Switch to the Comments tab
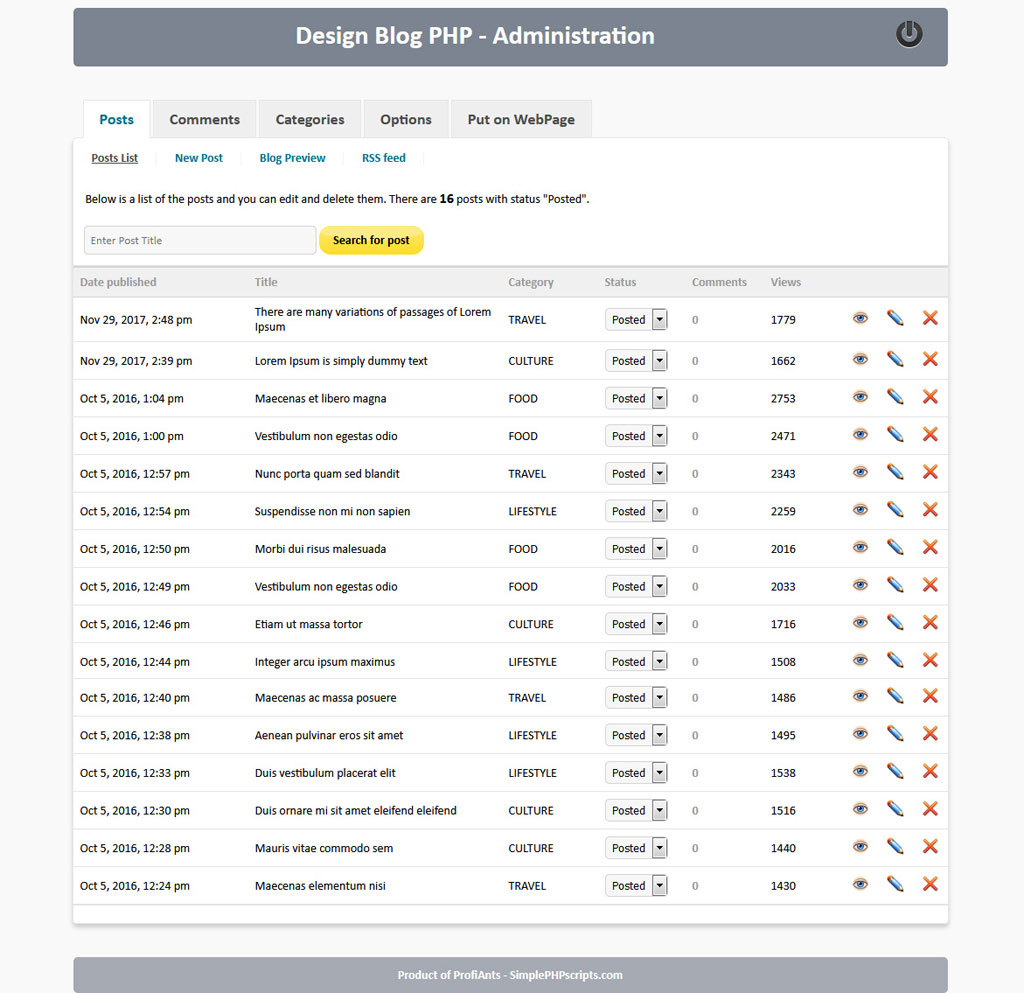Image resolution: width=1024 pixels, height=993 pixels. click(204, 118)
